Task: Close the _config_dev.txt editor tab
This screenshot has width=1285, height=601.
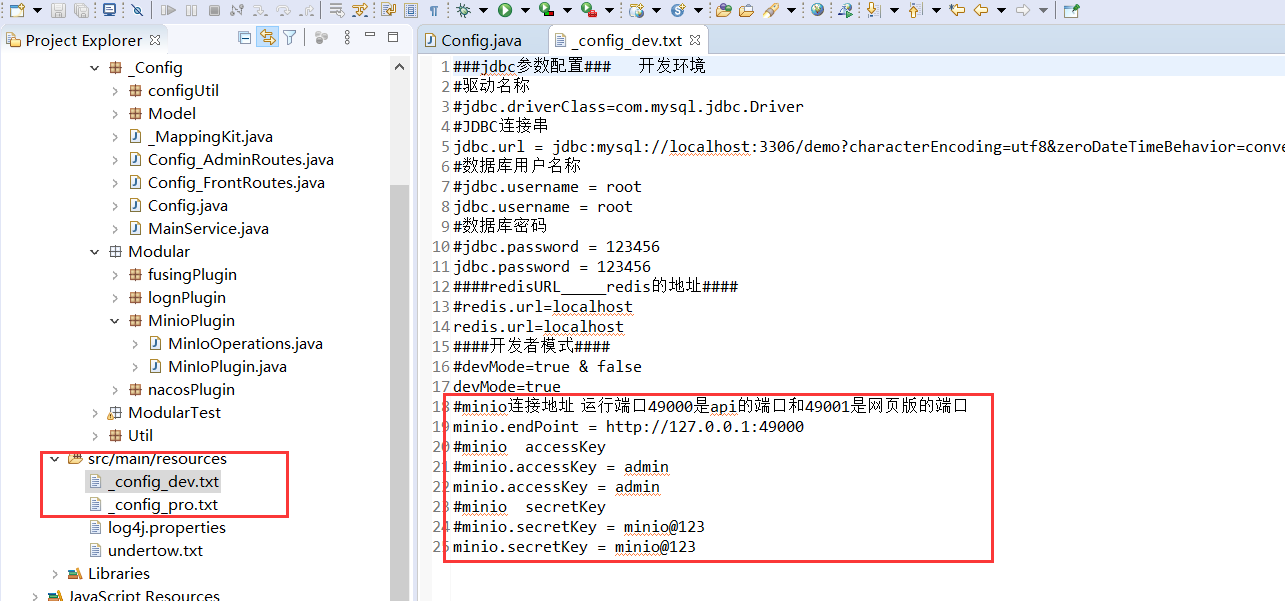Action: pyautogui.click(x=693, y=41)
